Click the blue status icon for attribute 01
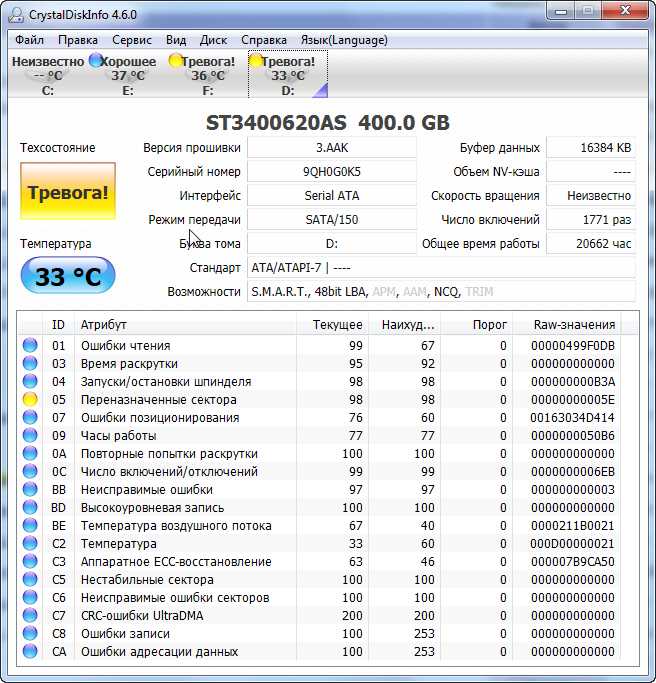 (x=30, y=345)
